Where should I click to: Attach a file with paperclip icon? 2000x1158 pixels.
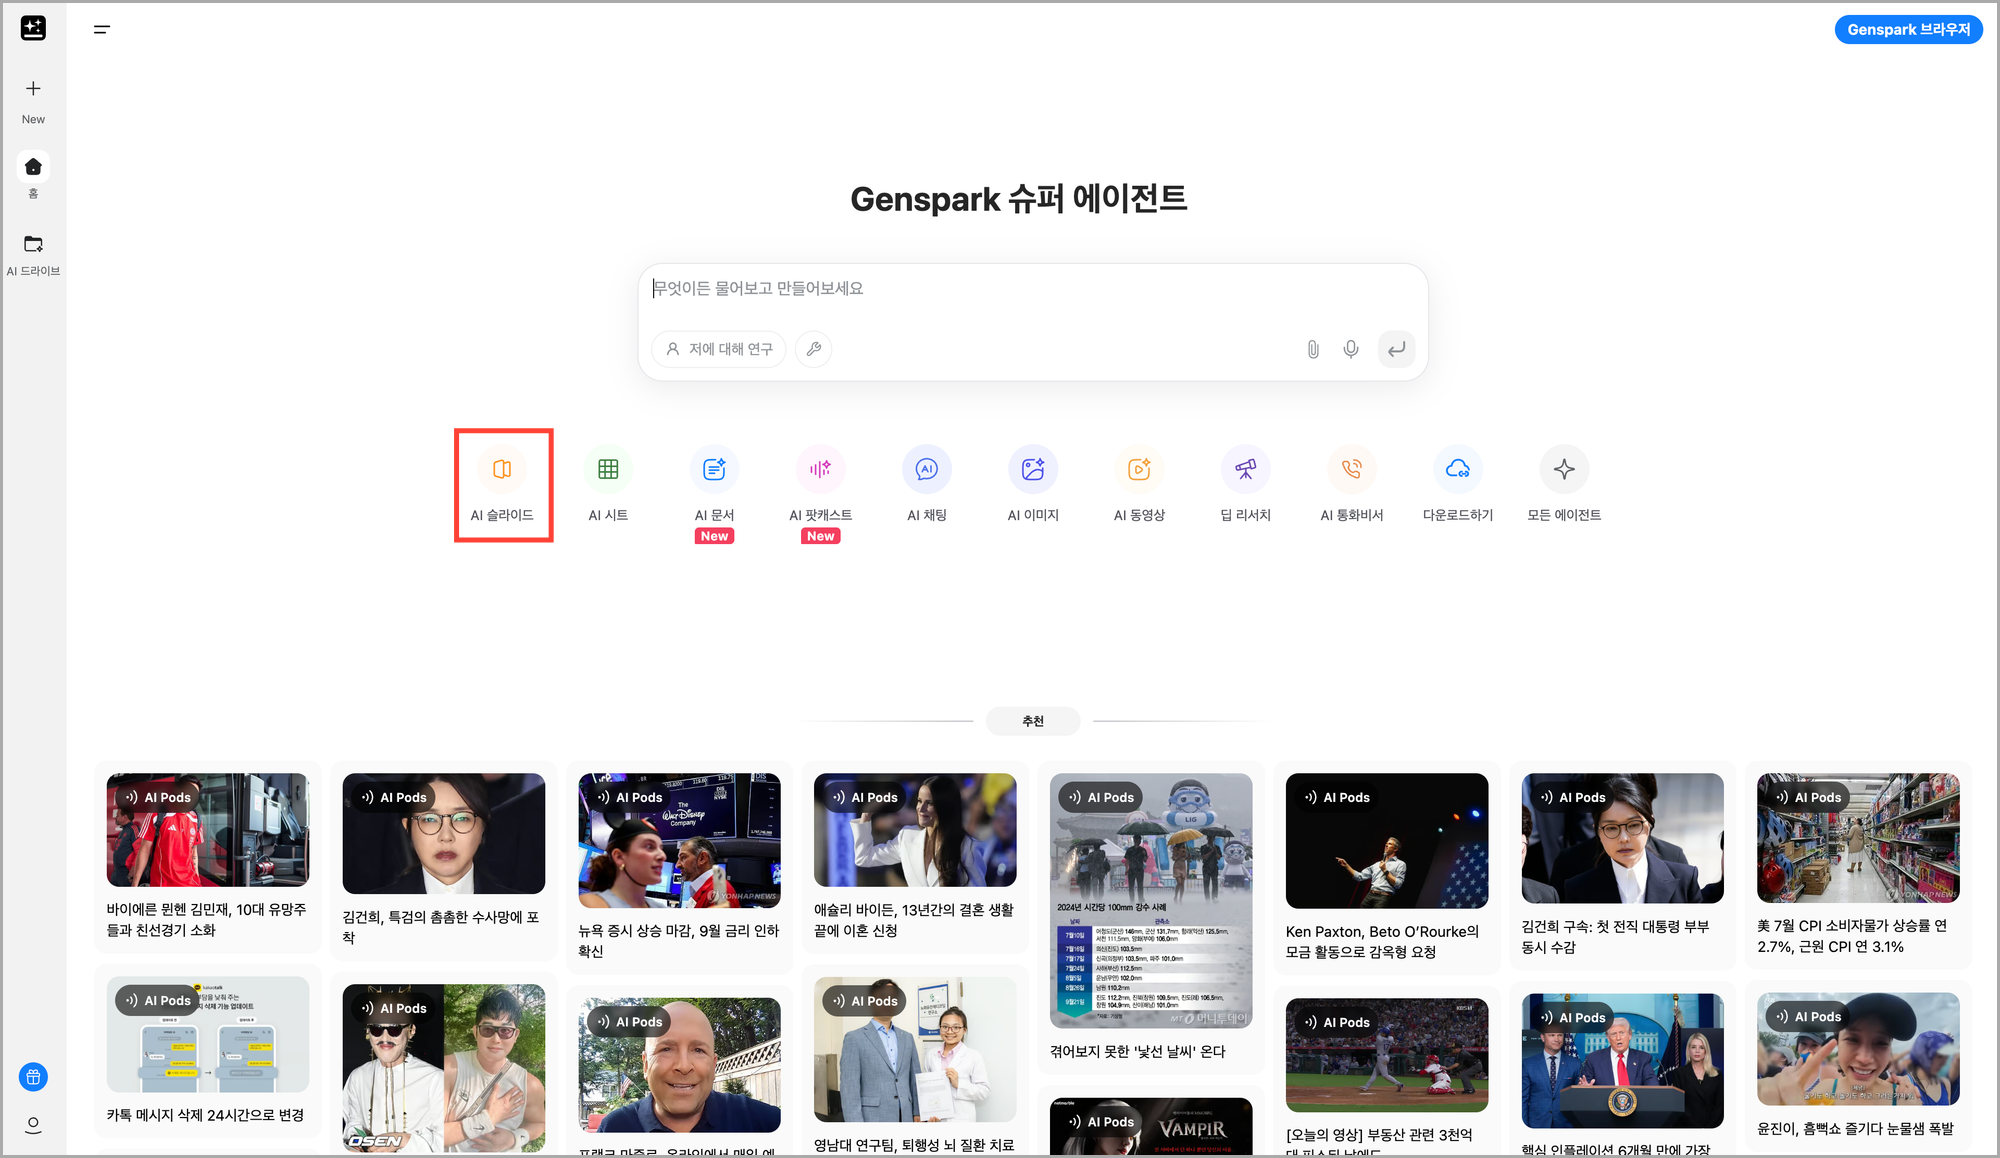1313,349
